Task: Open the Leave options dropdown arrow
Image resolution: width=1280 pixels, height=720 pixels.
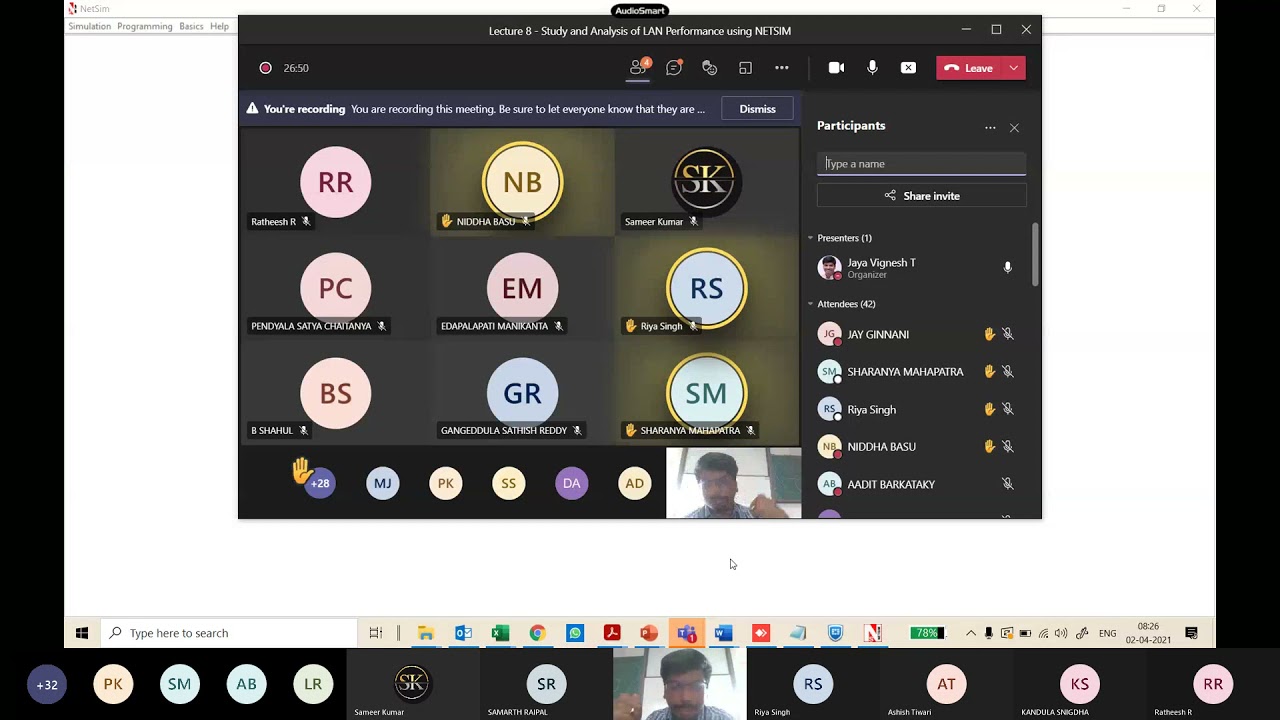Action: coord(1014,68)
